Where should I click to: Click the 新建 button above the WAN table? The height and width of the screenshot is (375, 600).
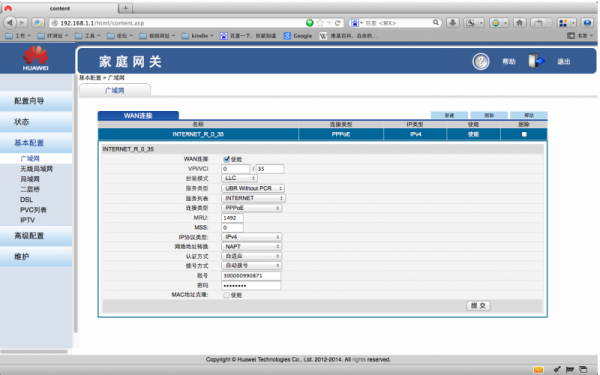[x=449, y=115]
